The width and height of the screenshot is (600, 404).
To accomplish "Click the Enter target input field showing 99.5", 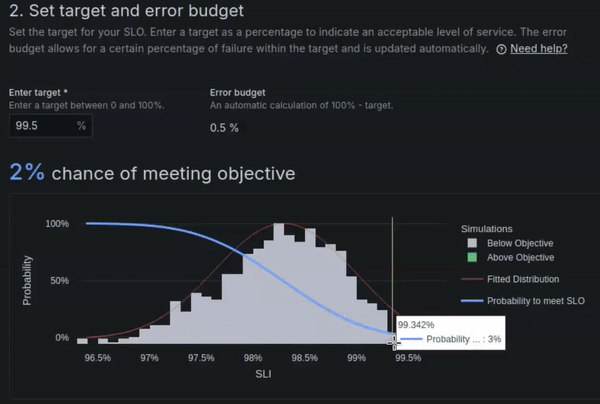I will 51,126.
